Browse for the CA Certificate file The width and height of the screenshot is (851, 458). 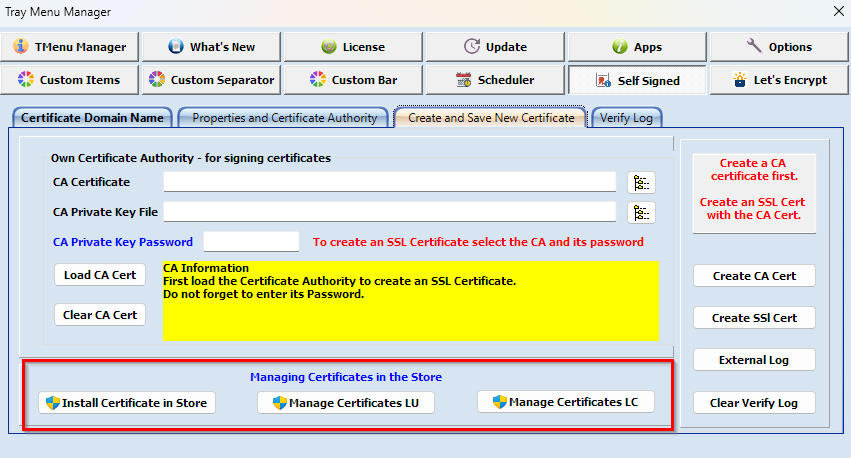coord(640,182)
